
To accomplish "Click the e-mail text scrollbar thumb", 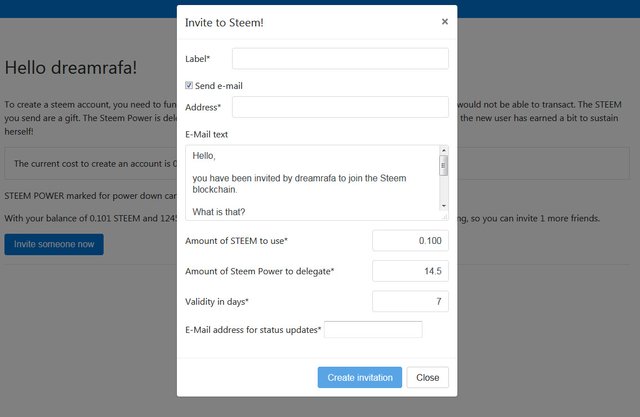I will [x=444, y=165].
